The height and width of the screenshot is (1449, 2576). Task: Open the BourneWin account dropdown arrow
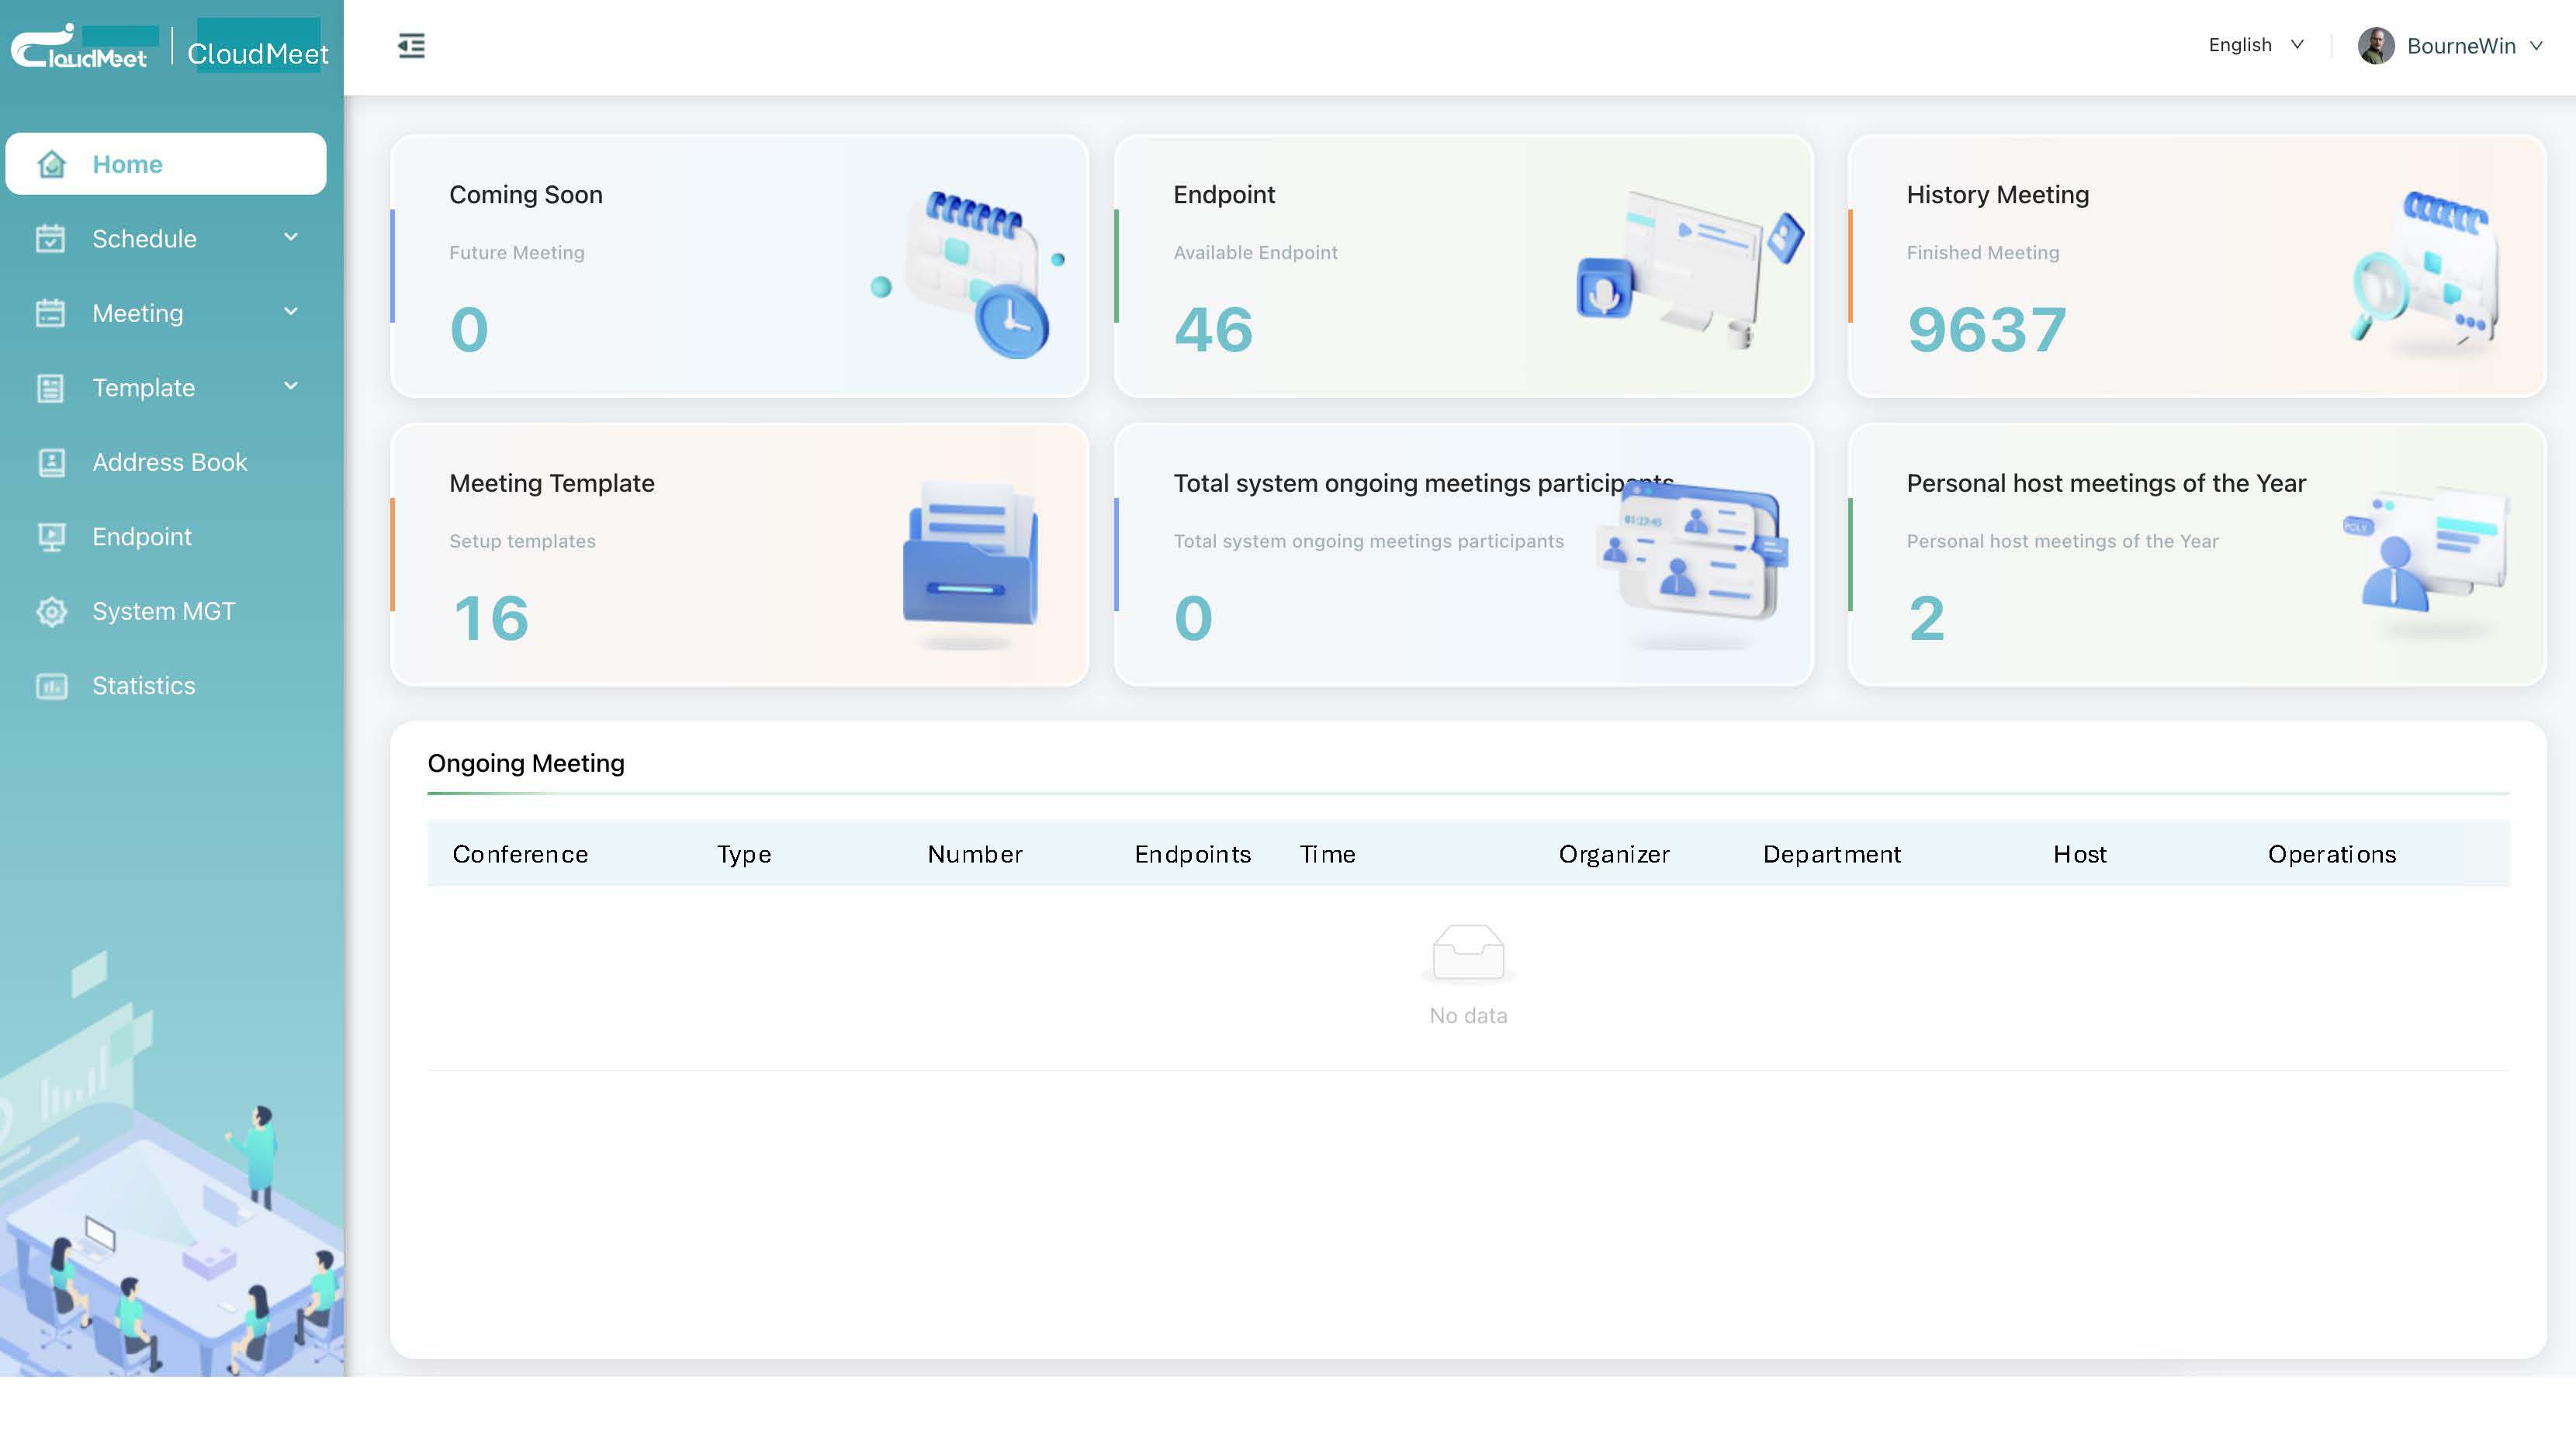pyautogui.click(x=2536, y=46)
